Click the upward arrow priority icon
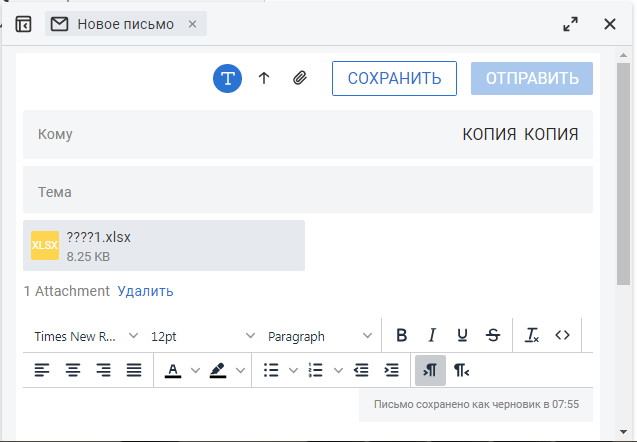 (x=264, y=78)
